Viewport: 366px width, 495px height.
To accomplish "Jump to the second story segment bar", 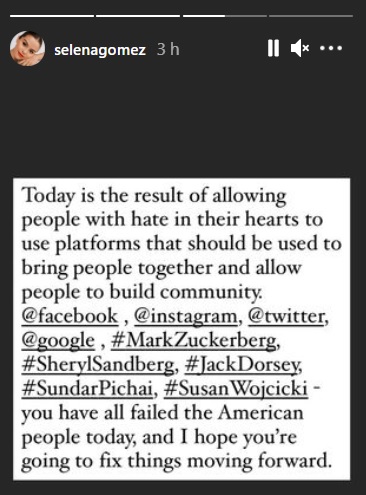I will pyautogui.click(x=138, y=16).
